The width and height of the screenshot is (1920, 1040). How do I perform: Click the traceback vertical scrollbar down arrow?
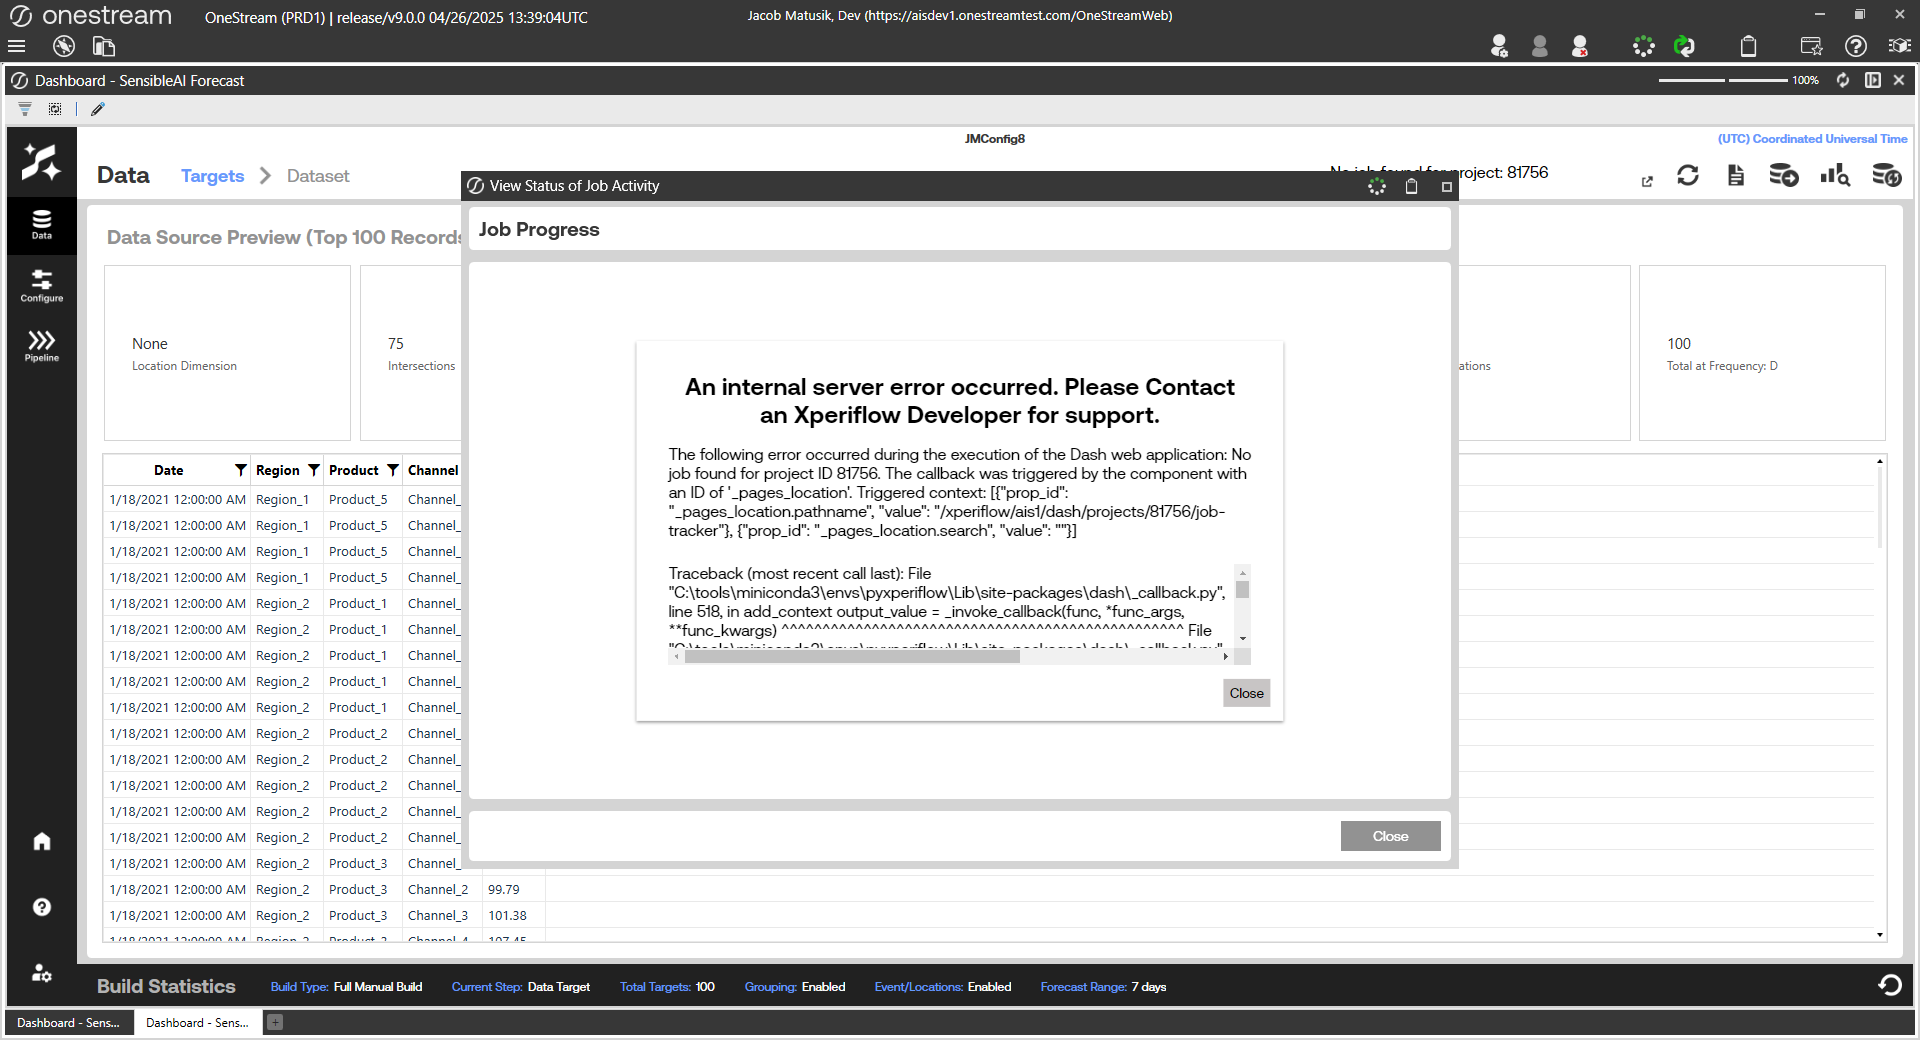tap(1242, 638)
